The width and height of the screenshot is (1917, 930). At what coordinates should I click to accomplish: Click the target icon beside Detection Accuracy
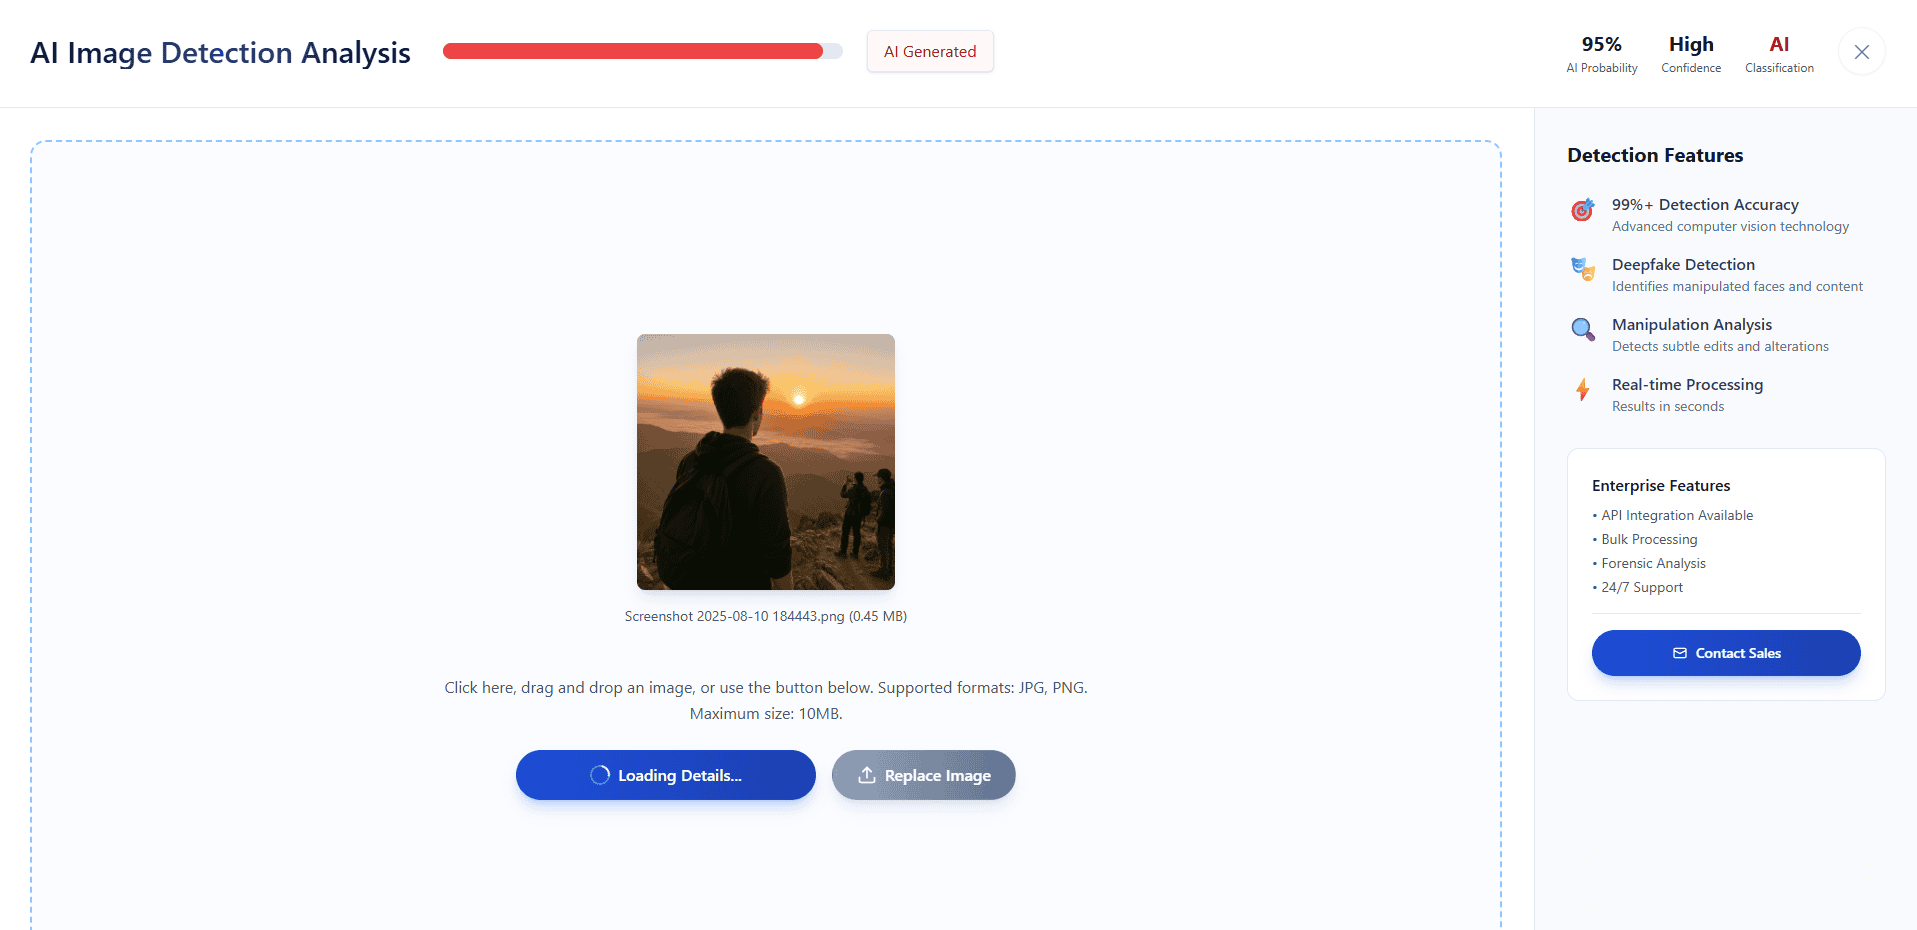pos(1582,210)
